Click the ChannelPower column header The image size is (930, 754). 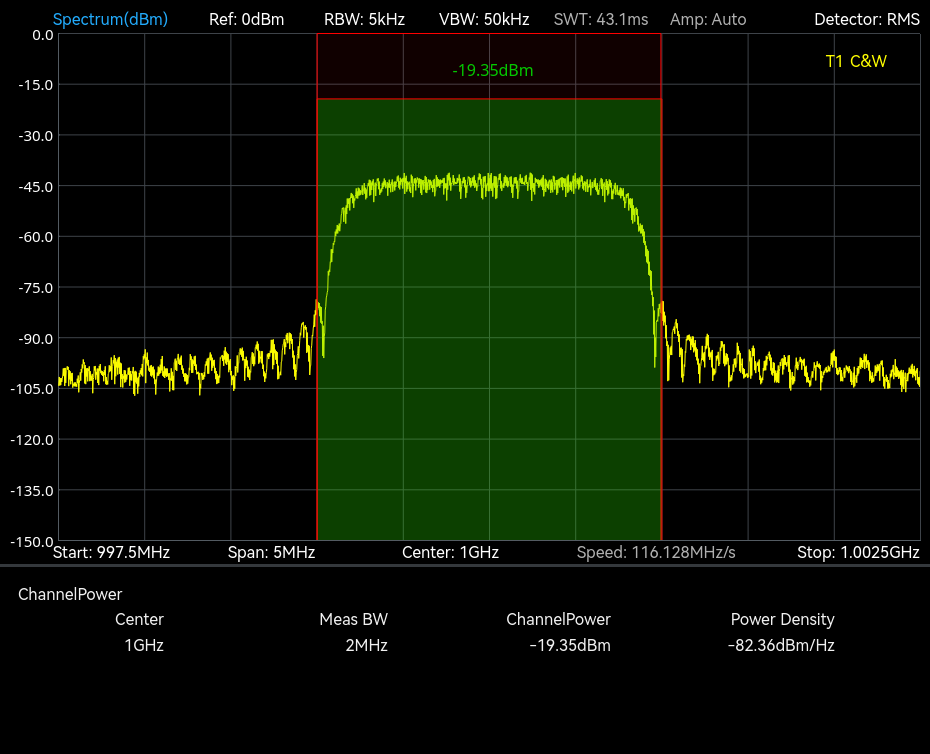[x=558, y=619]
